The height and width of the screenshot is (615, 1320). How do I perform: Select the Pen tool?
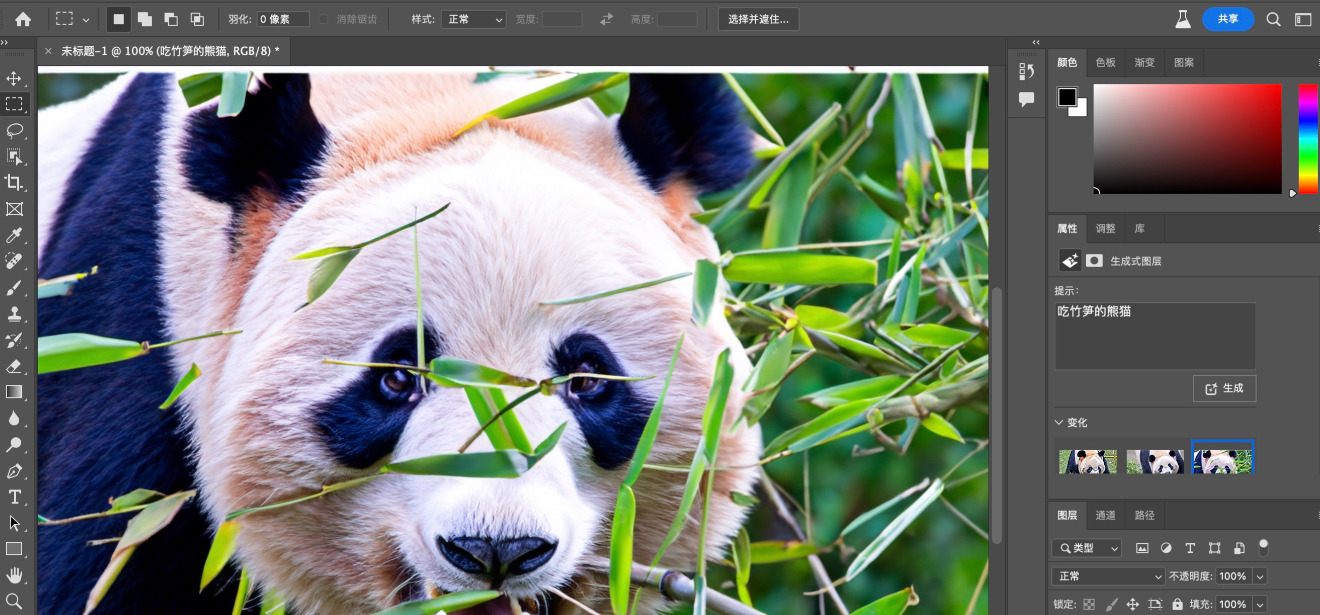coord(14,471)
